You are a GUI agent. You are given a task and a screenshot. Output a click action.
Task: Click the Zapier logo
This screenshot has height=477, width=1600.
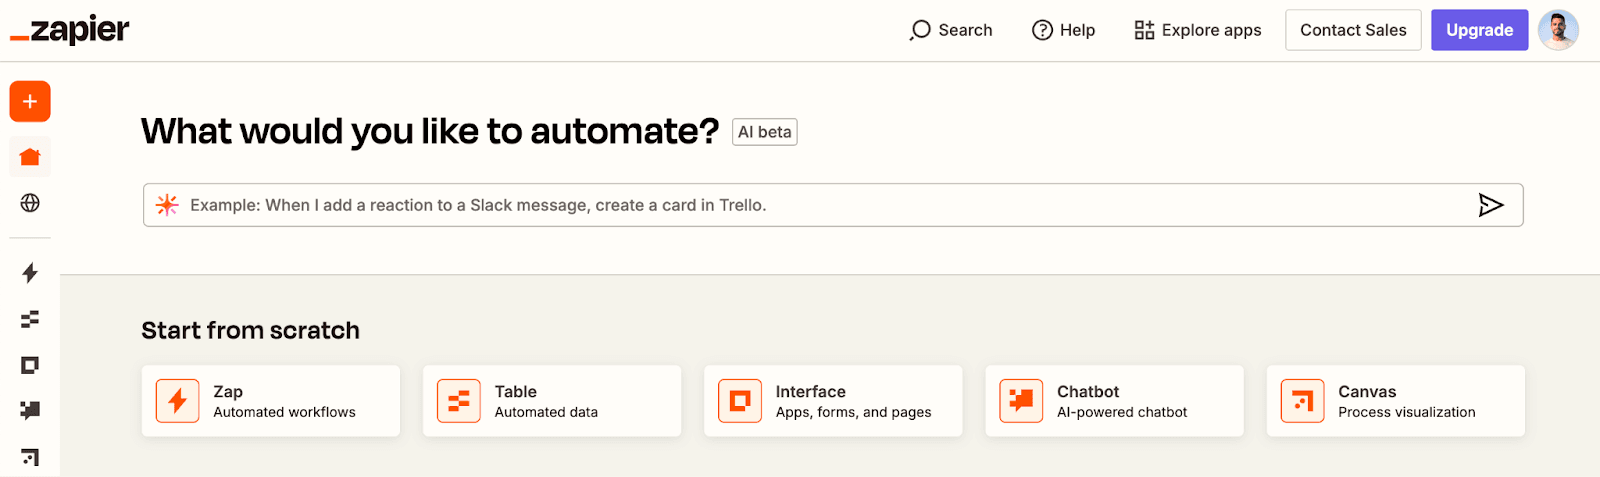[x=70, y=30]
